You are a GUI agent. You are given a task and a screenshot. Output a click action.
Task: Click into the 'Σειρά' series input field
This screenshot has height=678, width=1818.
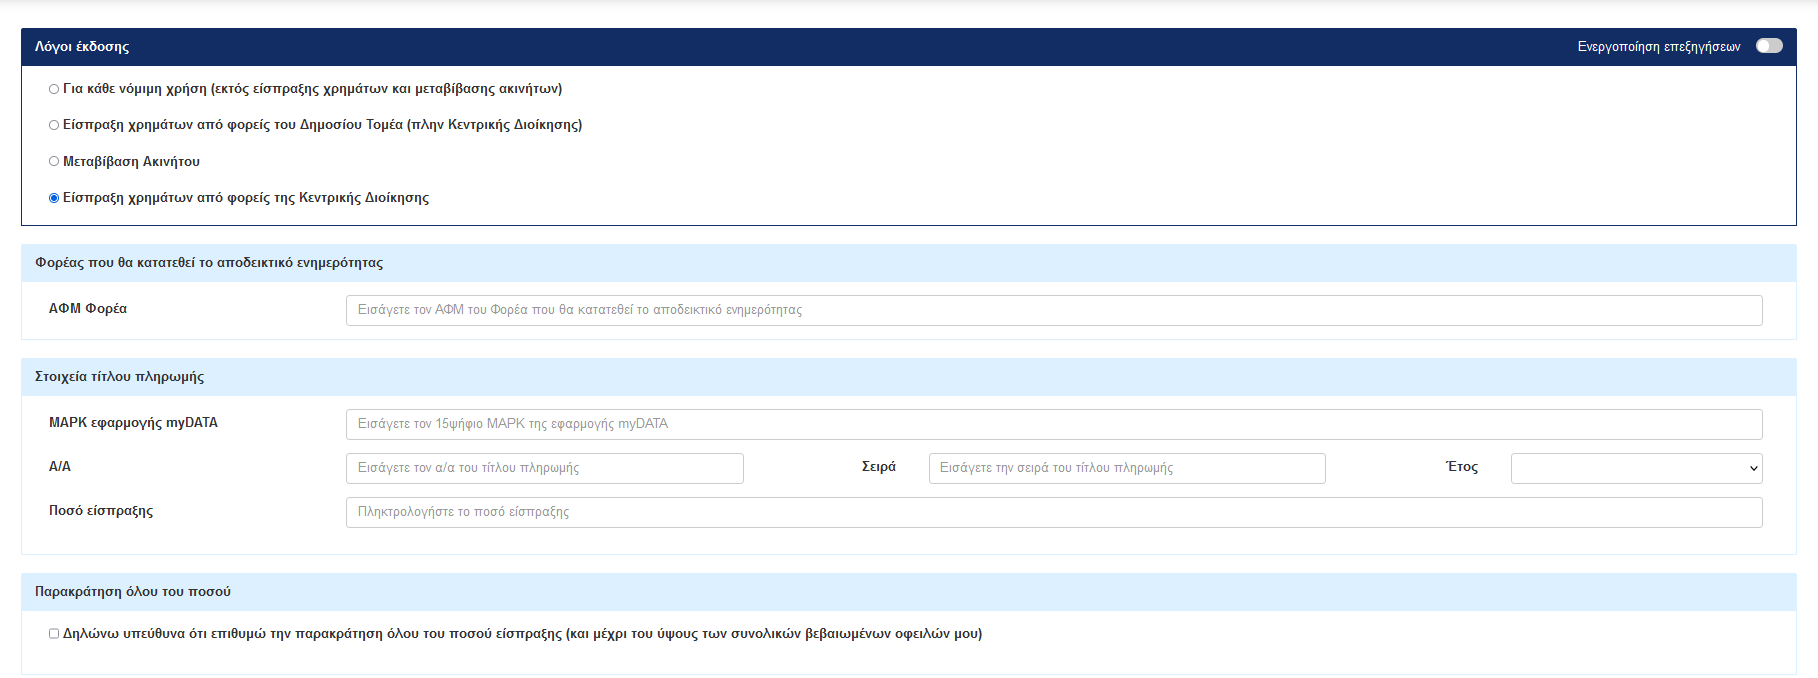click(x=1126, y=468)
